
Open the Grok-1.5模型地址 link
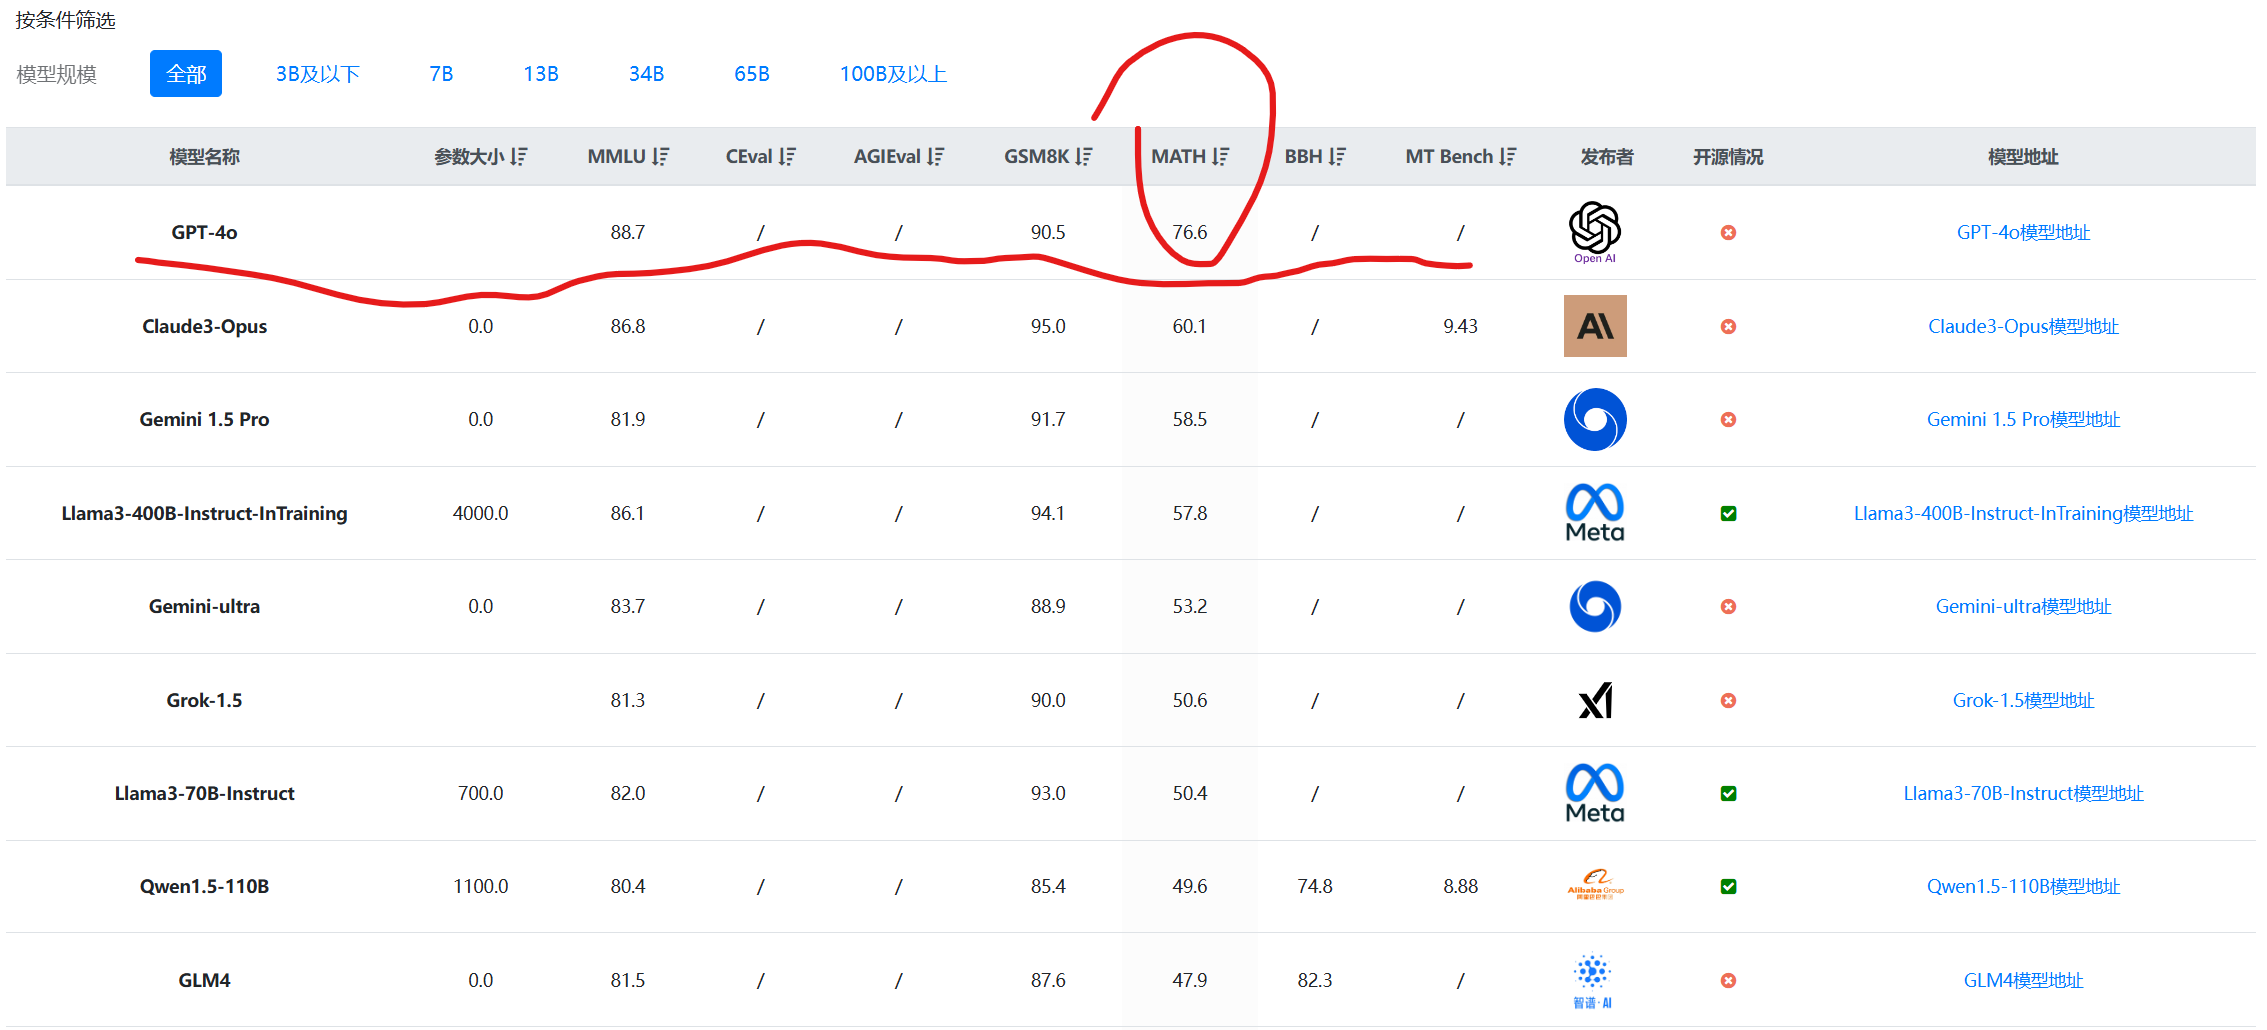pyautogui.click(x=2023, y=700)
